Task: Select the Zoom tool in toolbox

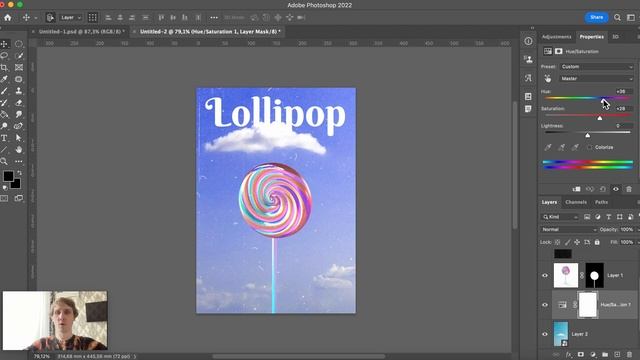Action: coord(4,162)
